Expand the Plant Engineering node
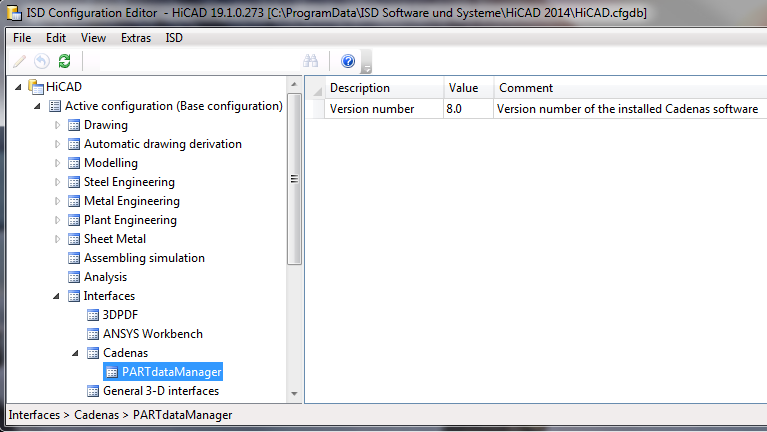The image size is (767, 432). (x=57, y=220)
